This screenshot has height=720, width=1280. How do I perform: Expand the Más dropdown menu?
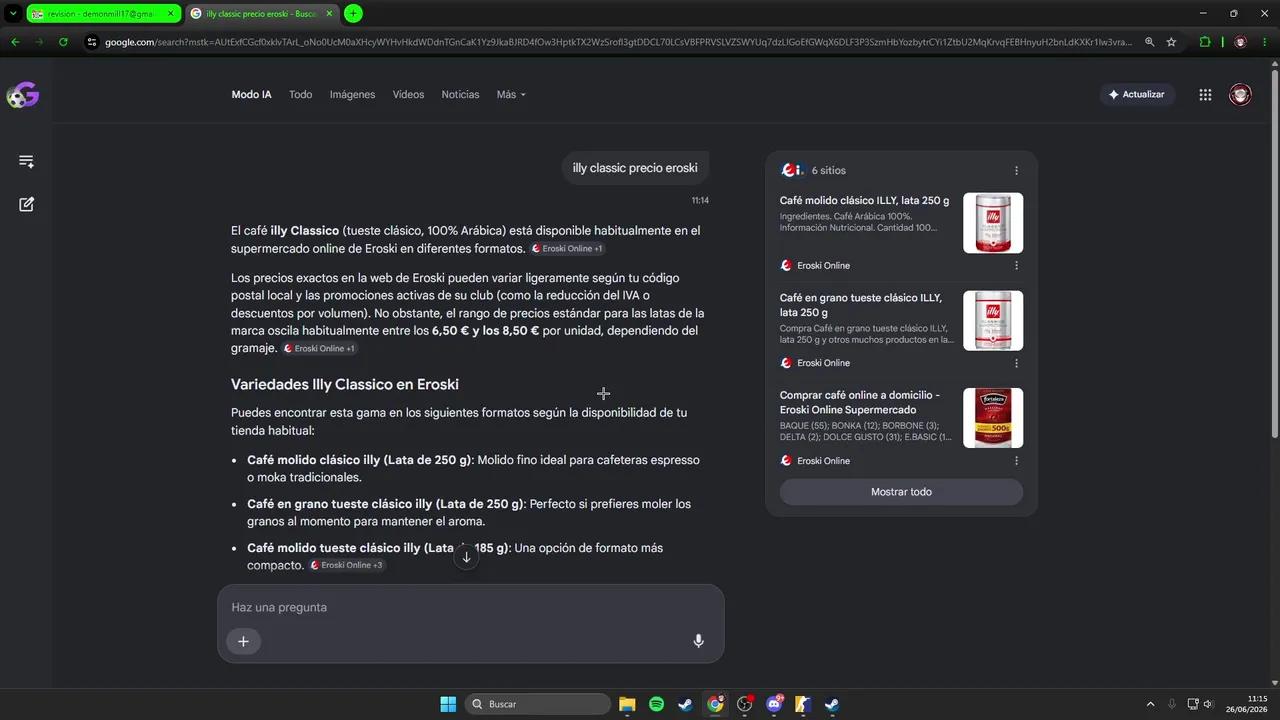(x=511, y=95)
